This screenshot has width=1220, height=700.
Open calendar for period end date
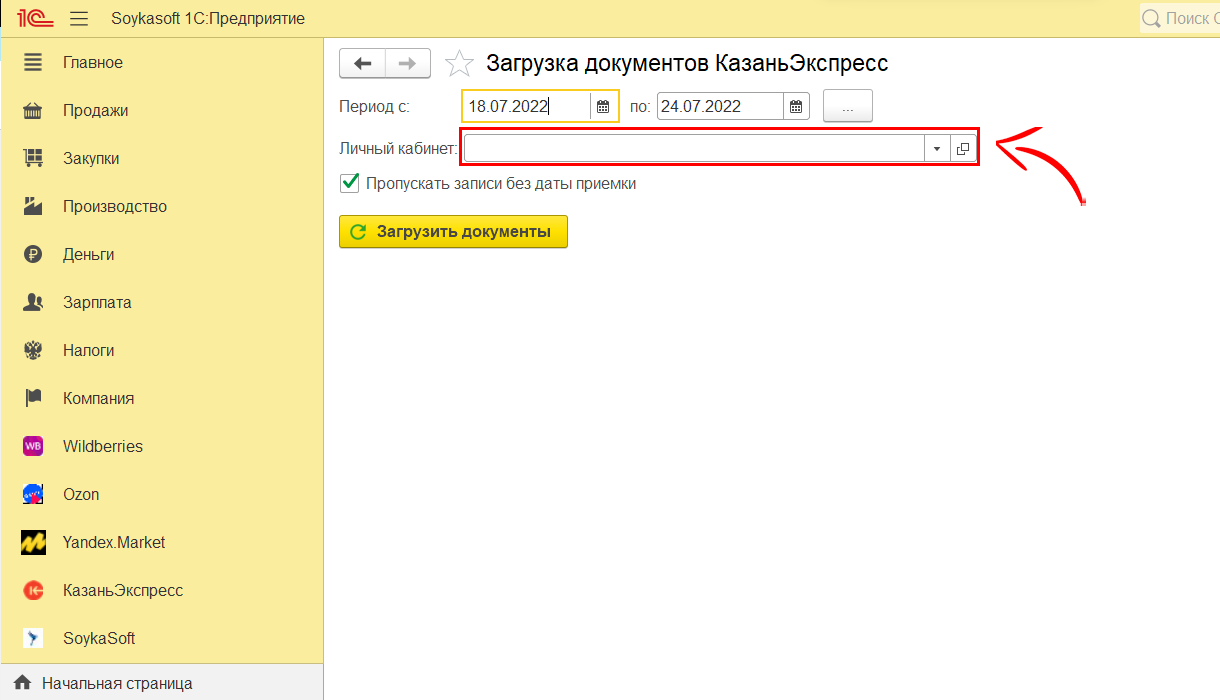tap(795, 106)
